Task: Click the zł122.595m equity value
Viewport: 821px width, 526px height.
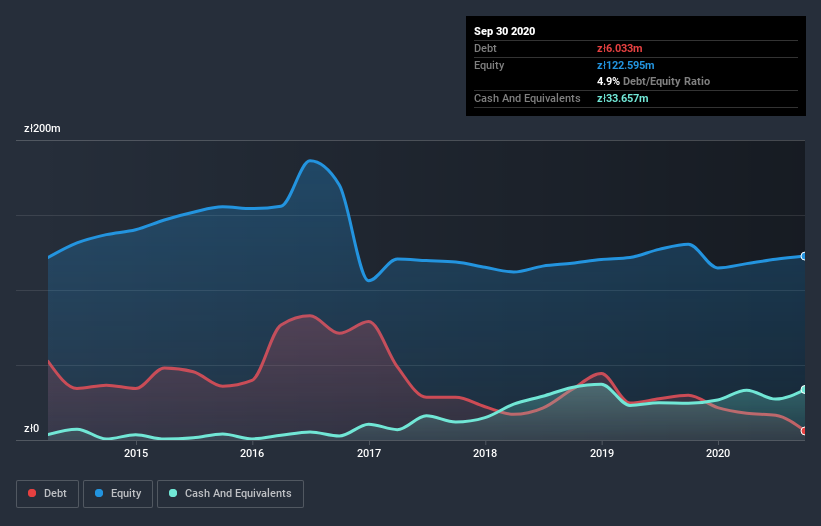Action: [x=626, y=65]
